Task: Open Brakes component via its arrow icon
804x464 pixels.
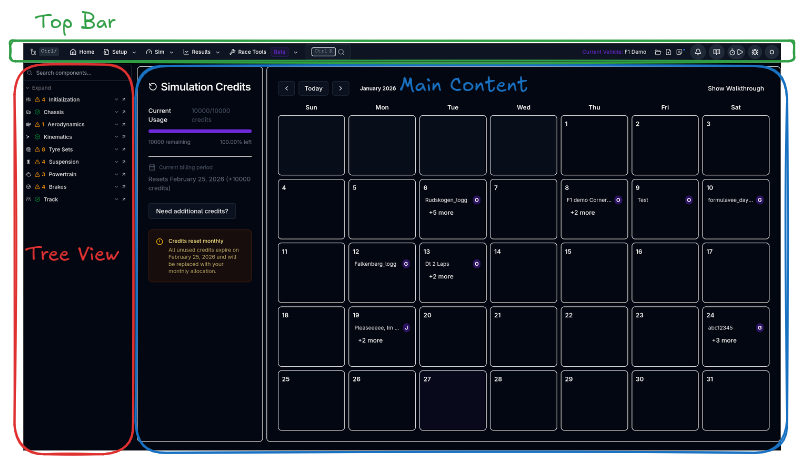Action: [124, 187]
